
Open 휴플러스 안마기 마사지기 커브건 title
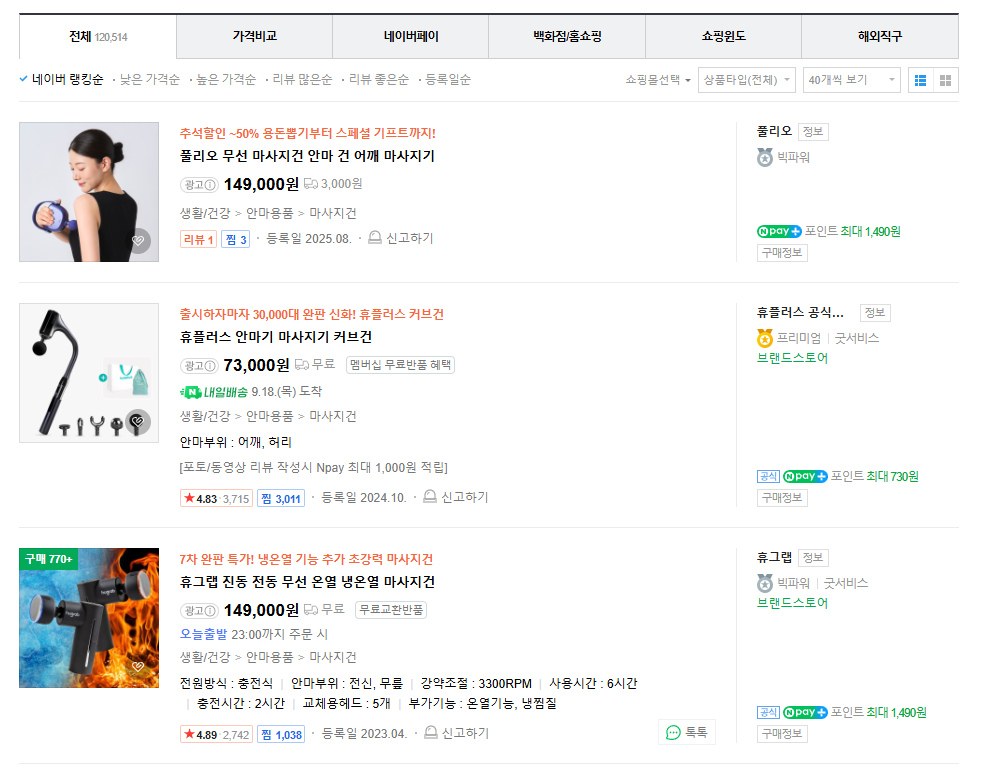point(276,337)
